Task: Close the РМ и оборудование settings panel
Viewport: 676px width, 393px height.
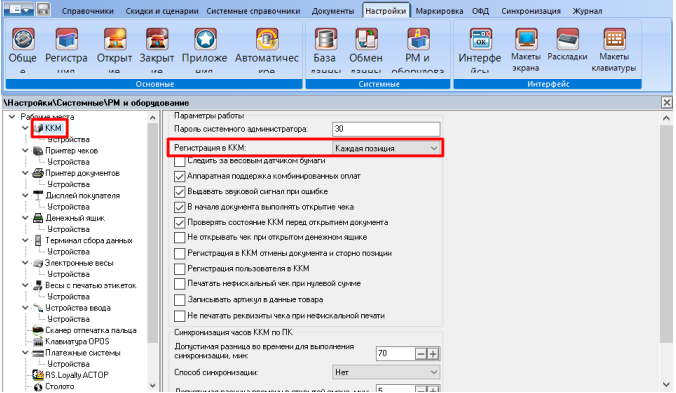Action: coord(667,103)
